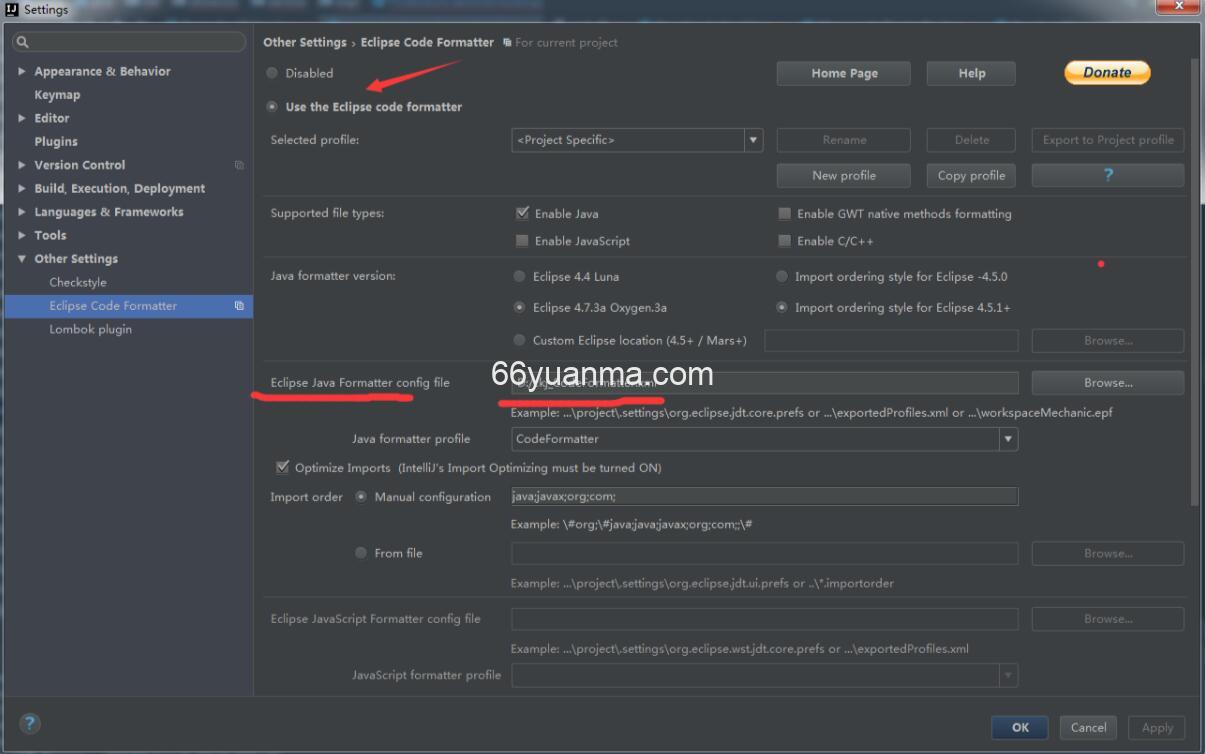Click the IntelliJ icon in title bar
1205x754 pixels.
point(12,9)
